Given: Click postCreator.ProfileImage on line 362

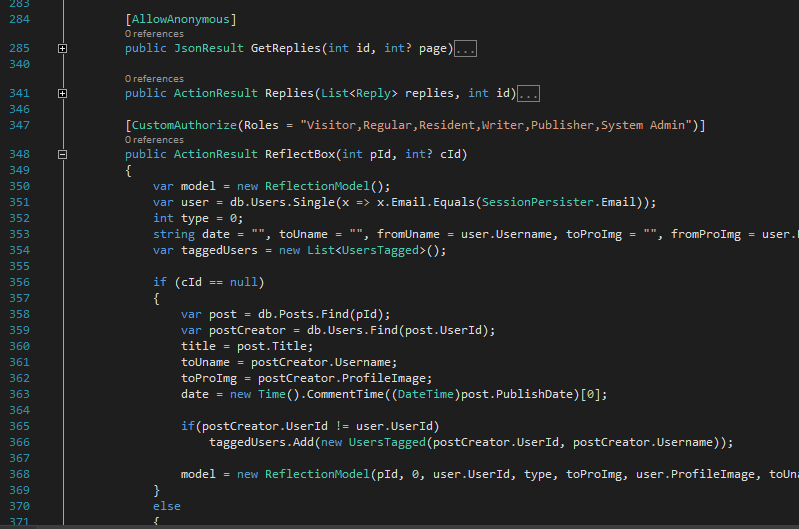Looking at the screenshot, I should point(341,379).
